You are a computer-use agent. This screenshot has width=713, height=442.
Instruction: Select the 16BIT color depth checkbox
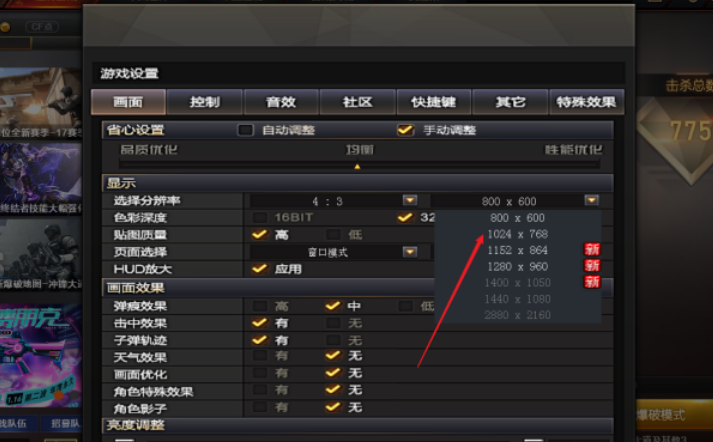(x=260, y=217)
